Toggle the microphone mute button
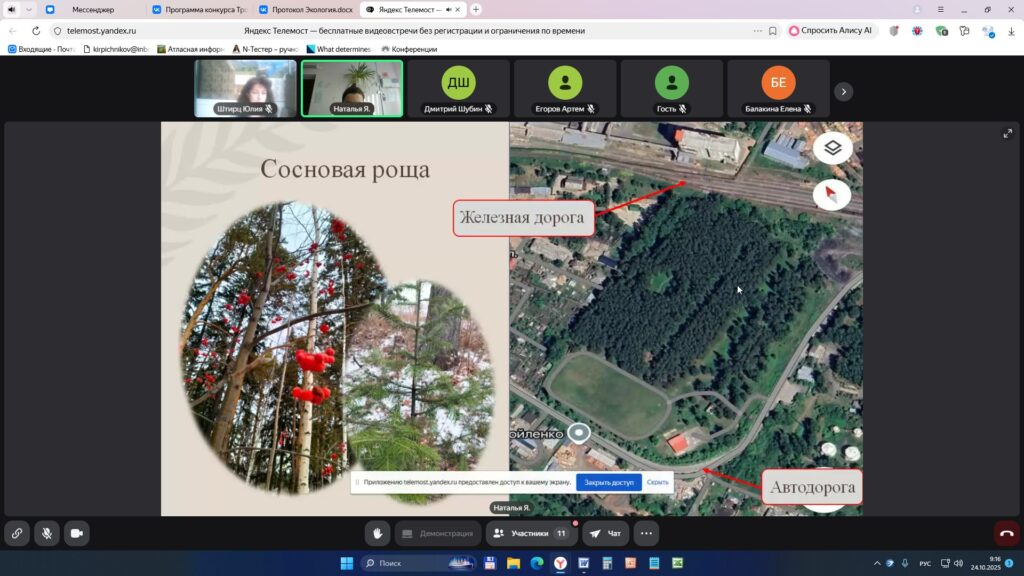This screenshot has width=1024, height=576. coord(46,534)
